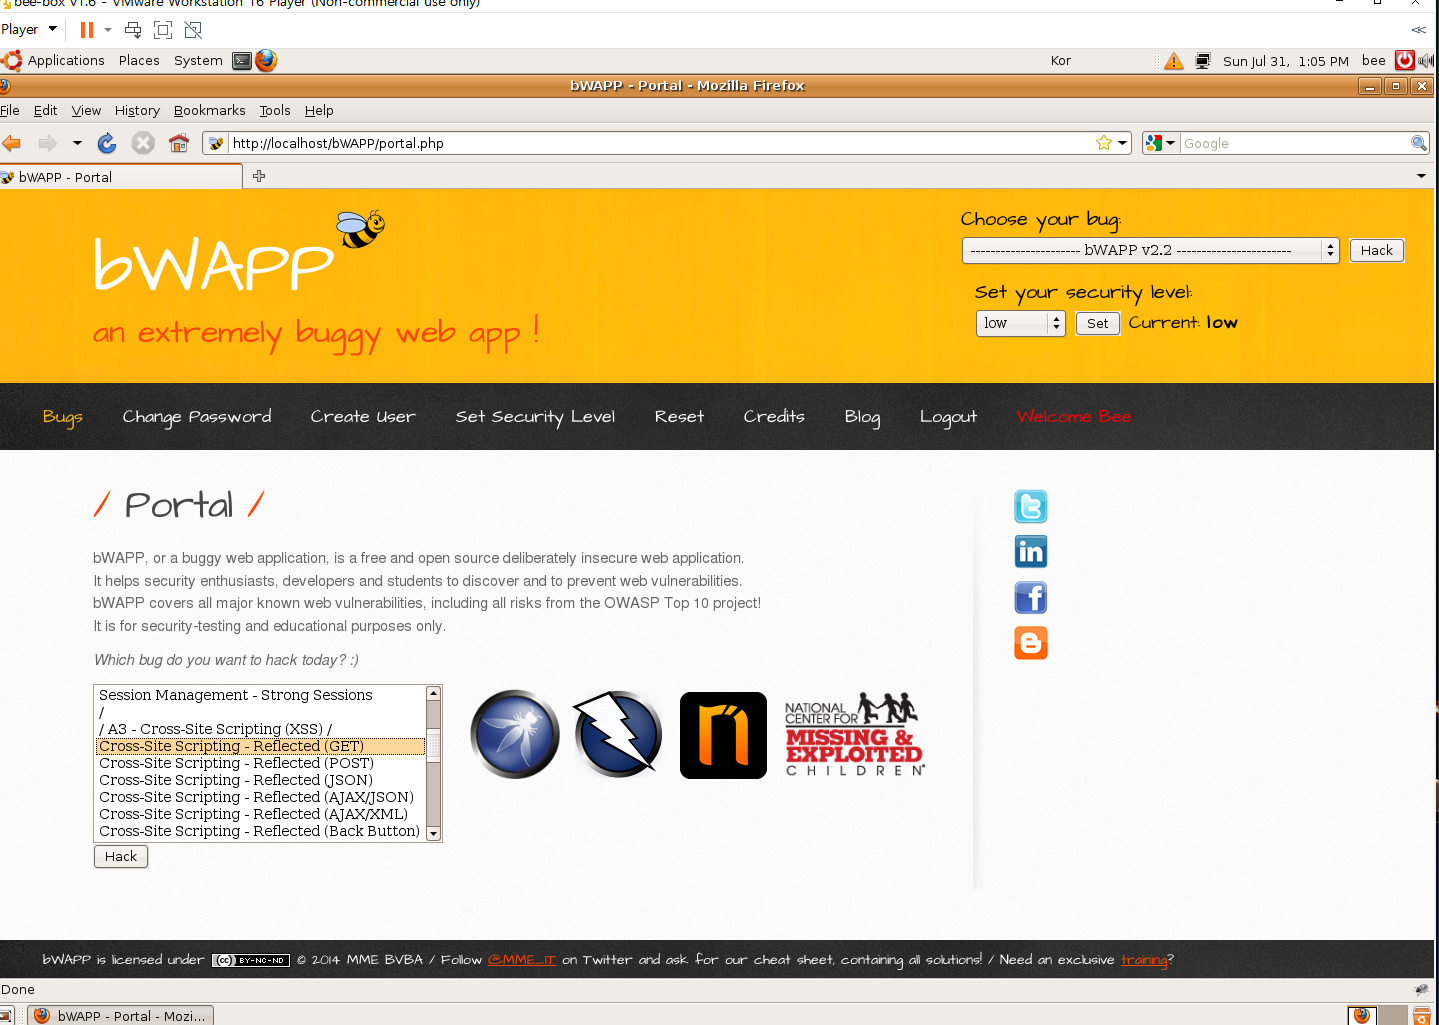Click the orange Netsparker logo
Viewport: 1439px width, 1025px height.
723,735
